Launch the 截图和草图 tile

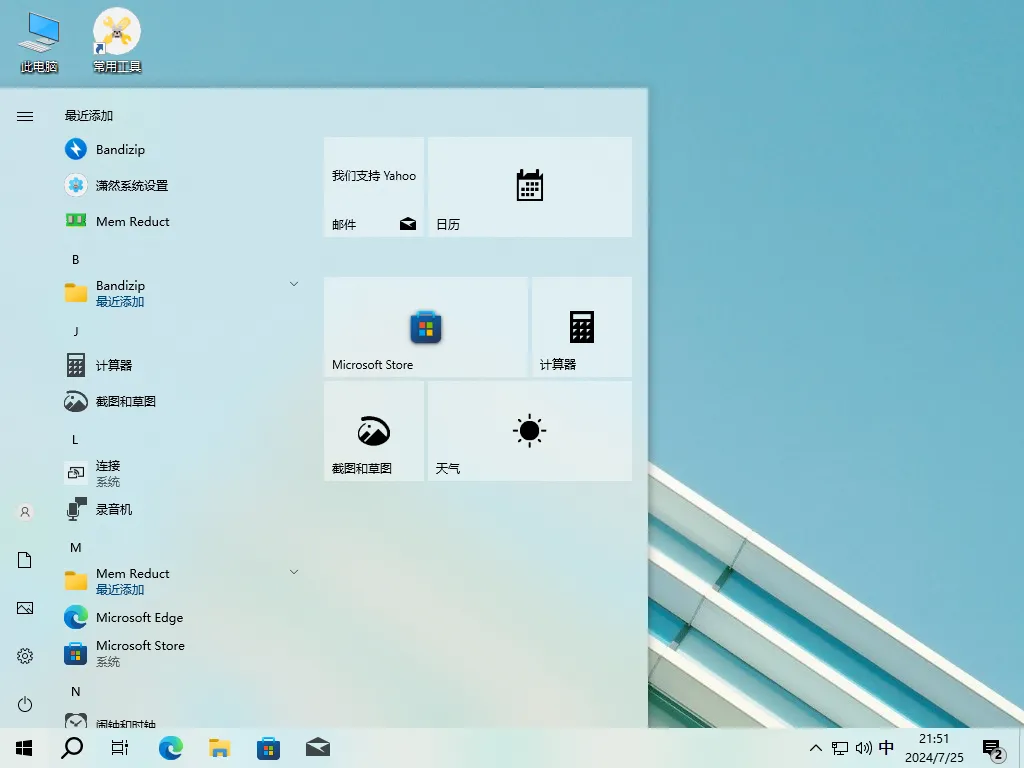[x=373, y=431]
